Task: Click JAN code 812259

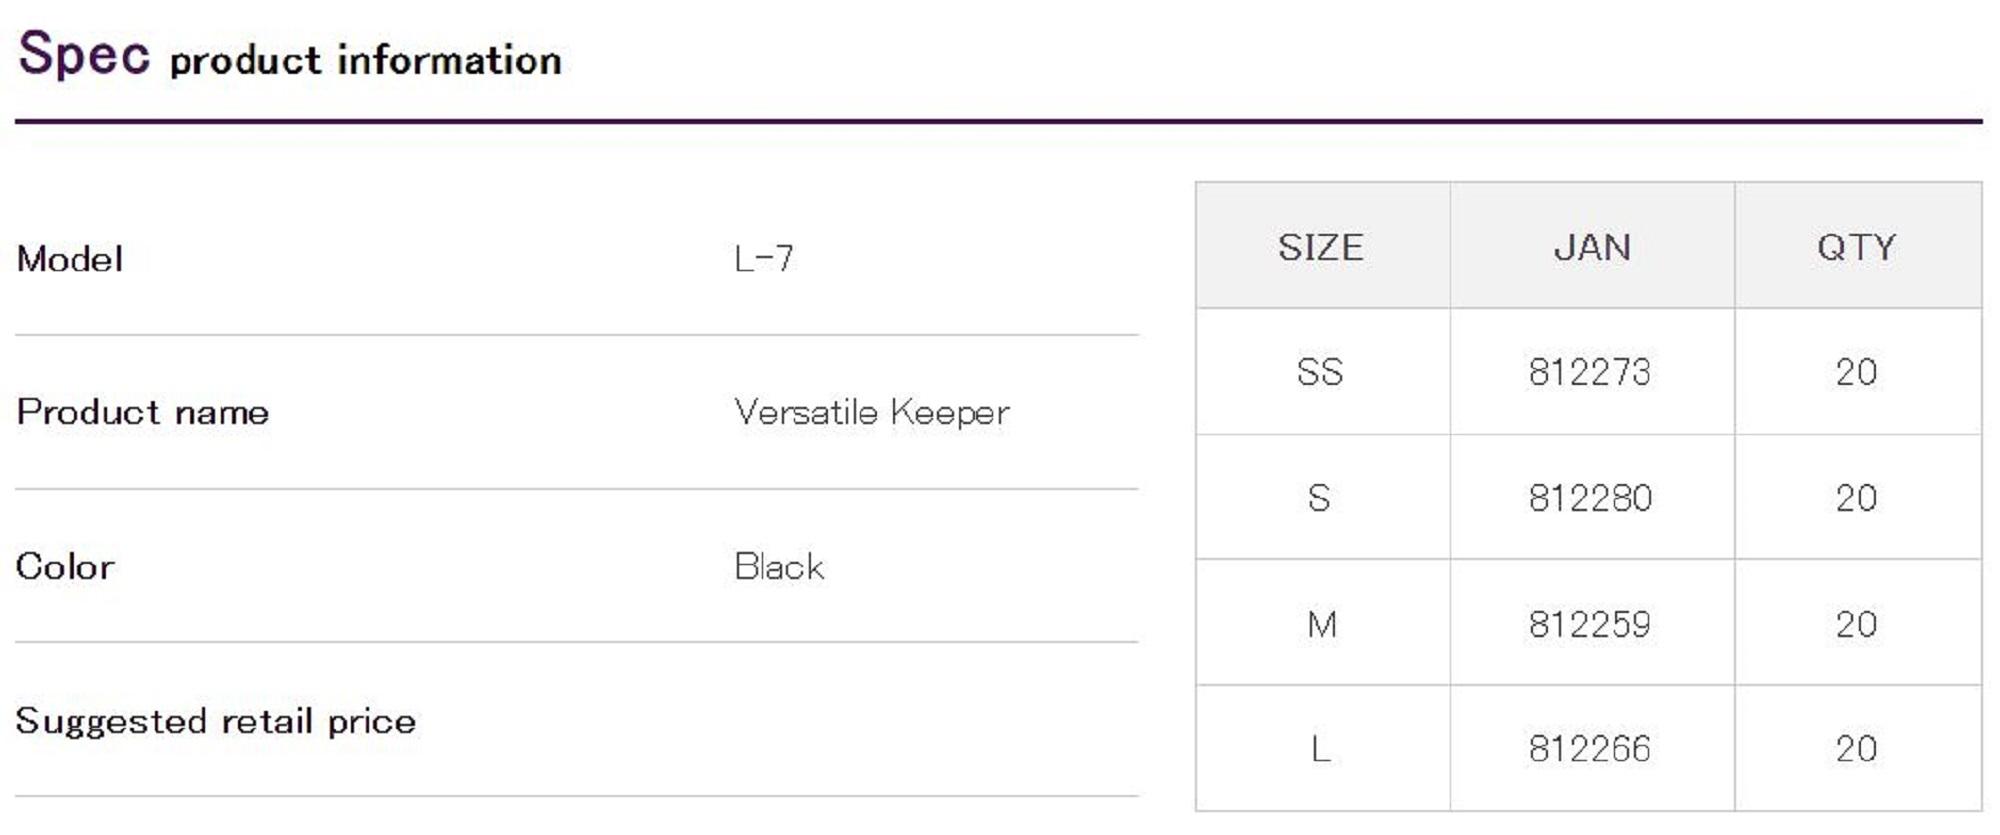Action: point(1590,624)
